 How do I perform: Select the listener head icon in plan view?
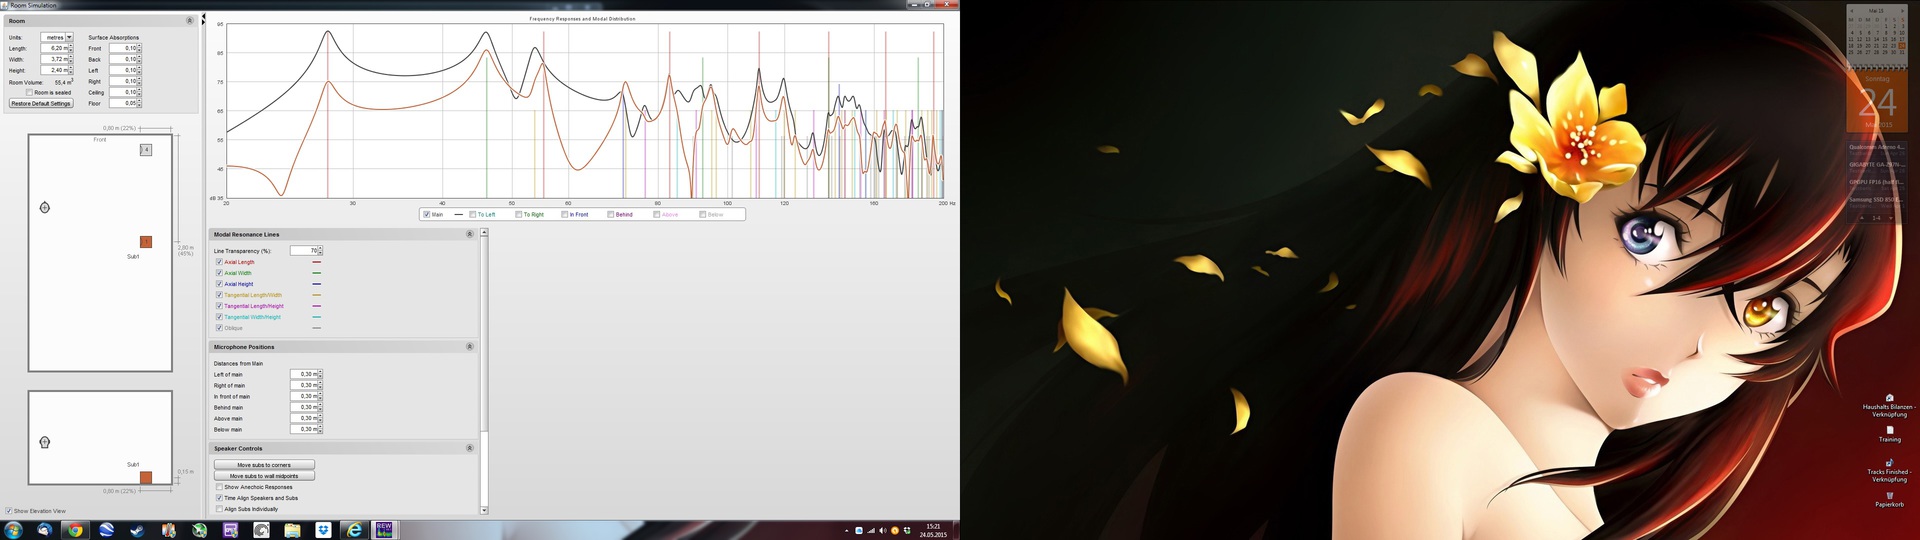(x=44, y=207)
